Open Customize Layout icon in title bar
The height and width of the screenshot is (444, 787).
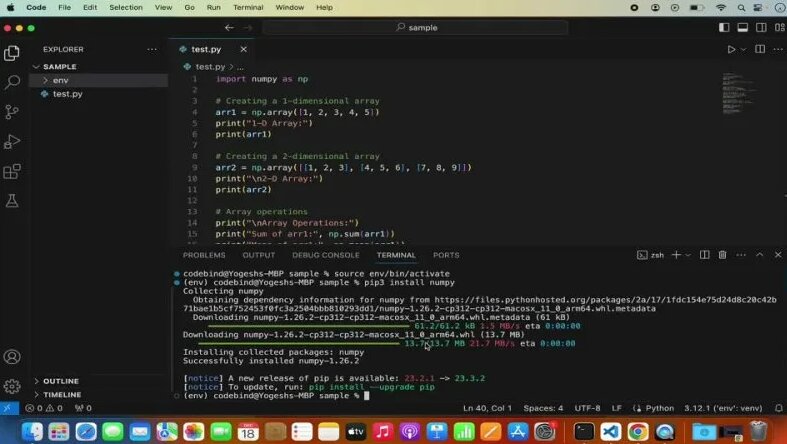pos(779,28)
